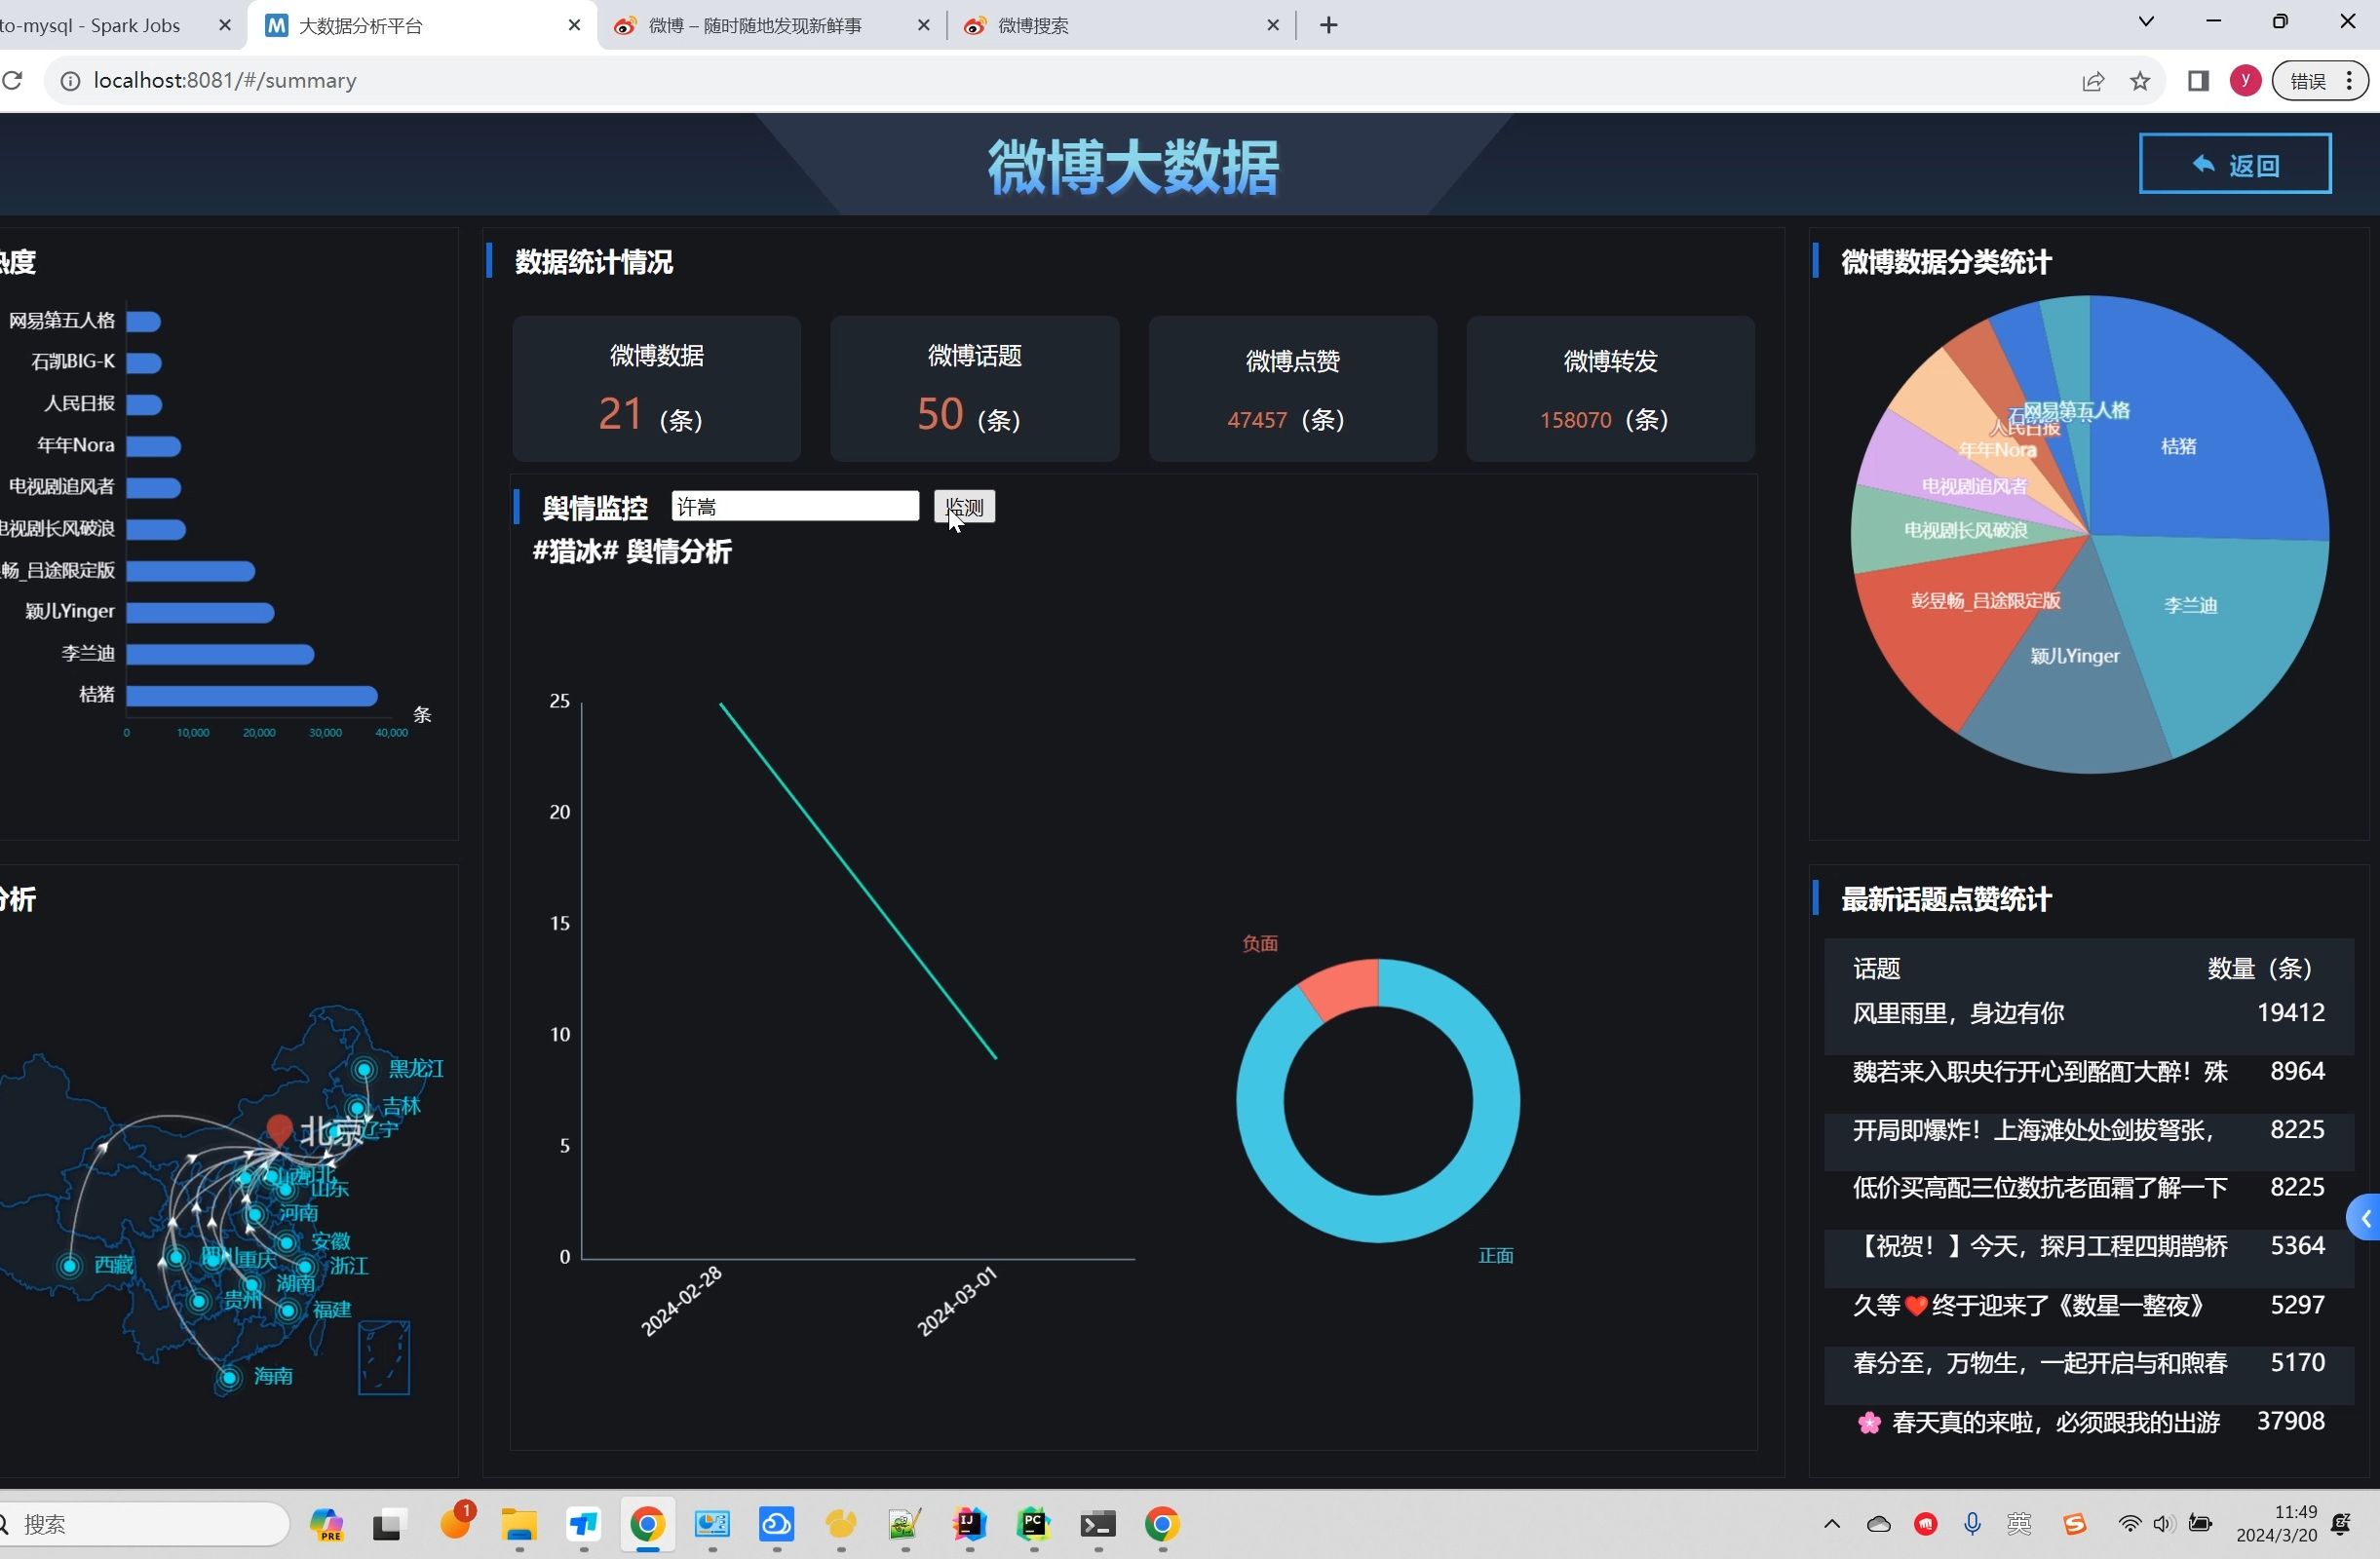Click the 桔猪 bar in popularity chart
The height and width of the screenshot is (1559, 2380).
tap(252, 695)
